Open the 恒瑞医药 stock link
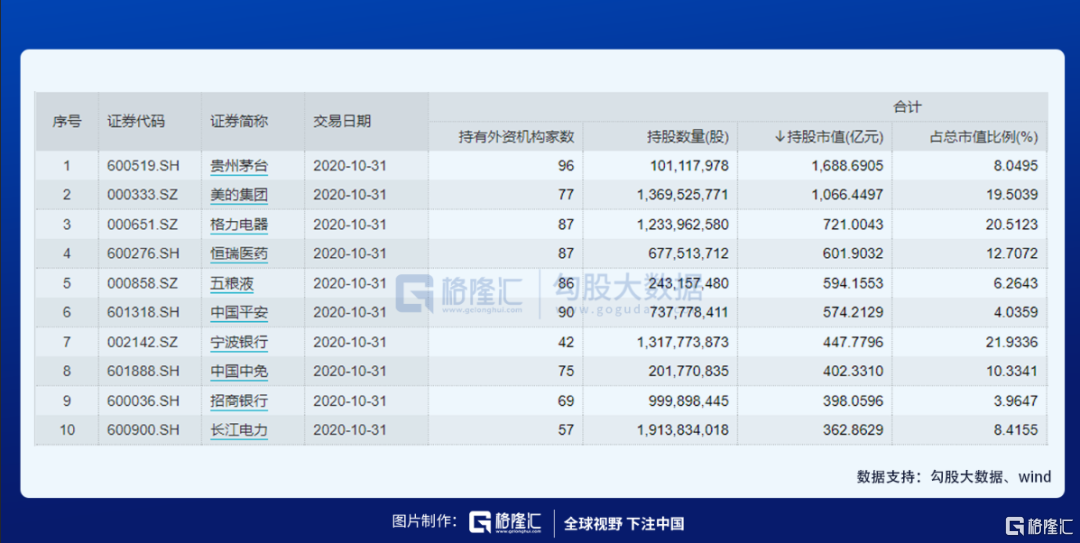The height and width of the screenshot is (543, 1080). (x=239, y=254)
